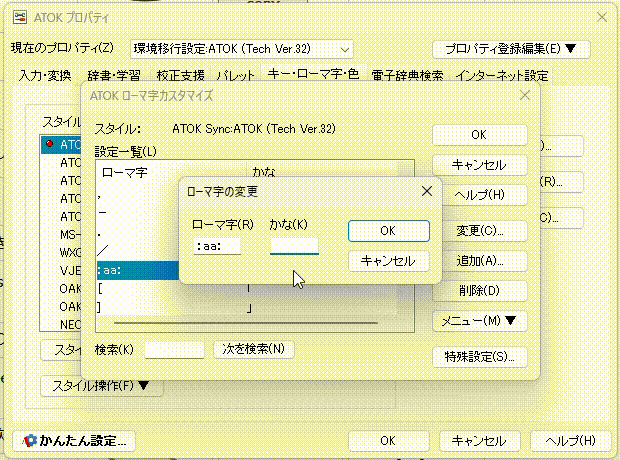Screen dimensions: 620x460
Task: Switch to the 電子辞典検索 tab
Action: point(408,75)
